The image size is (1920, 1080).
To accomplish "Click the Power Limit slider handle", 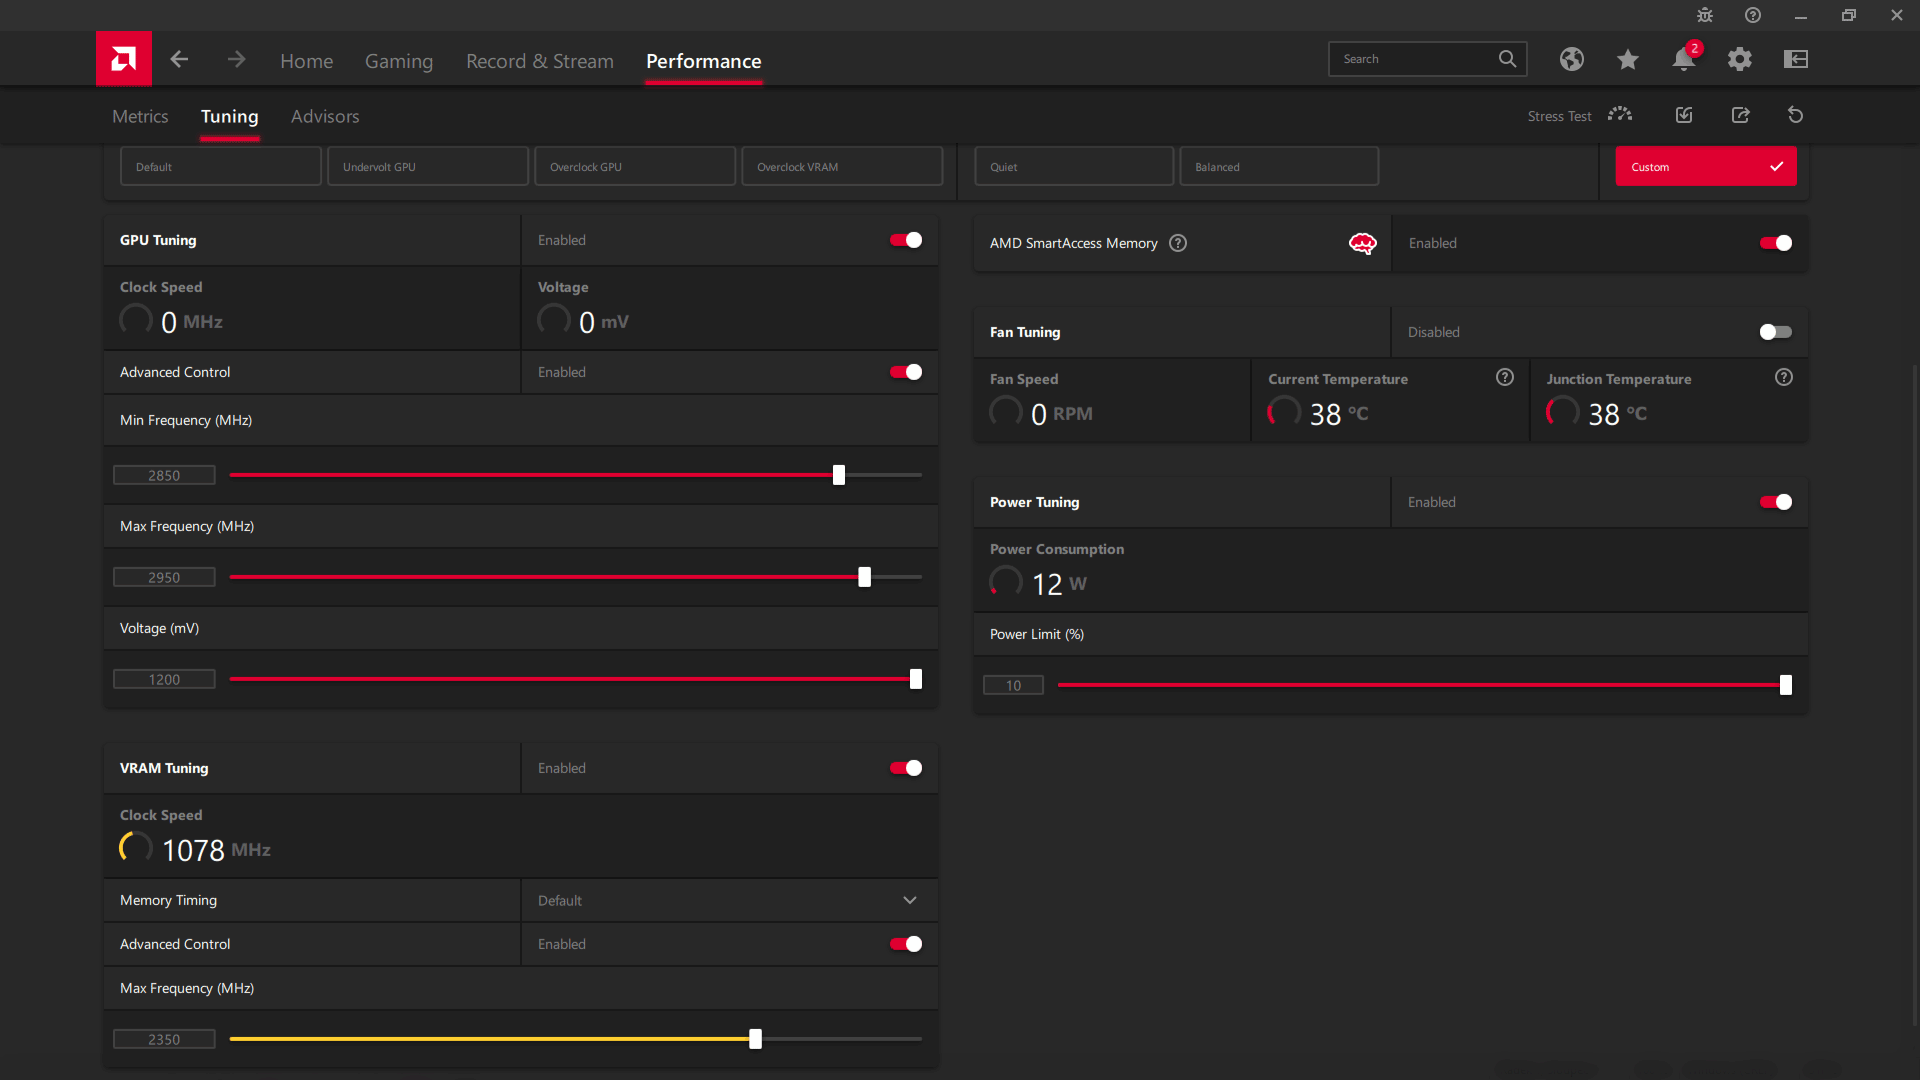I will tap(1786, 685).
